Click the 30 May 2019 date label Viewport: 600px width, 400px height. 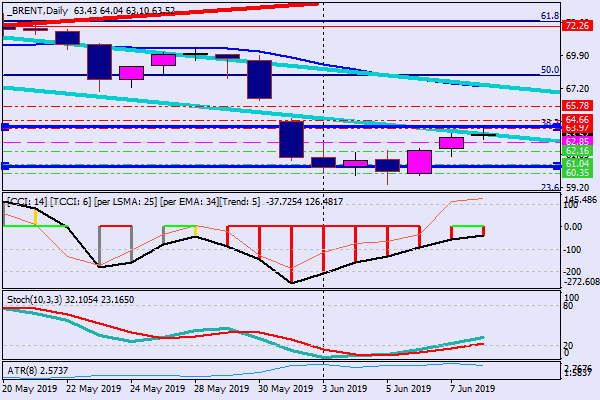(285, 389)
